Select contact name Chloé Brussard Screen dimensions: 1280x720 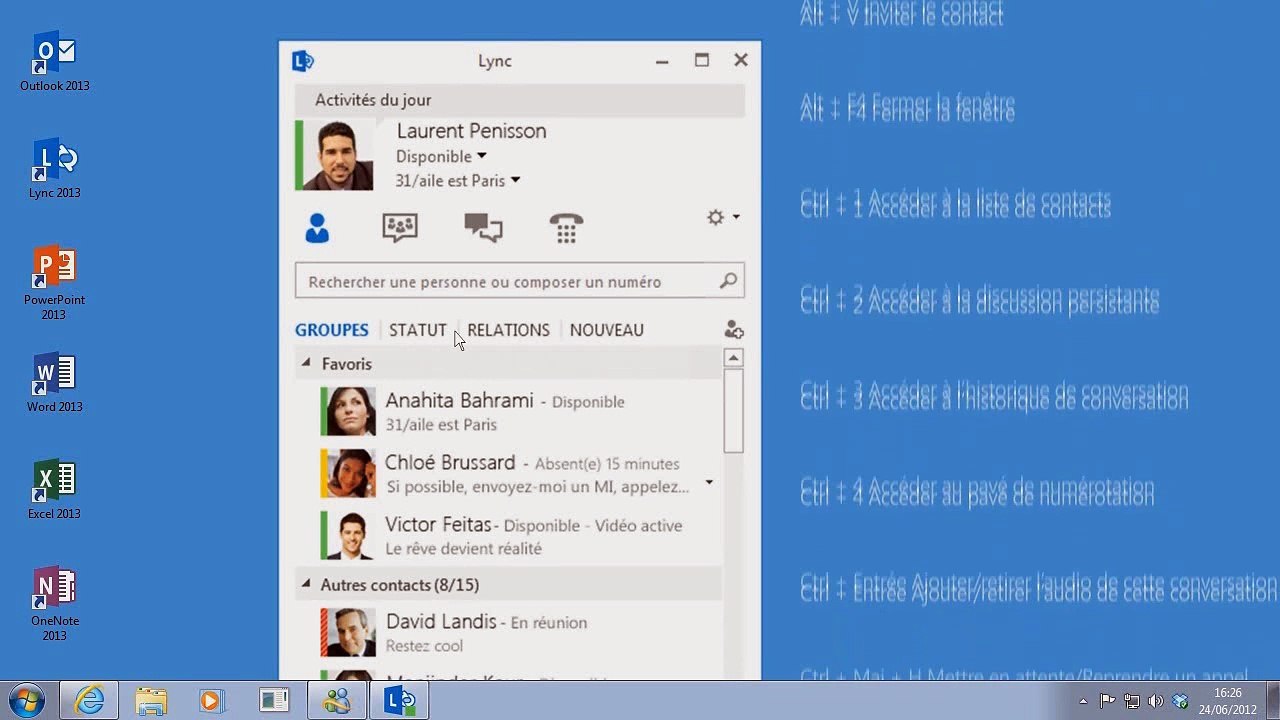pos(450,463)
